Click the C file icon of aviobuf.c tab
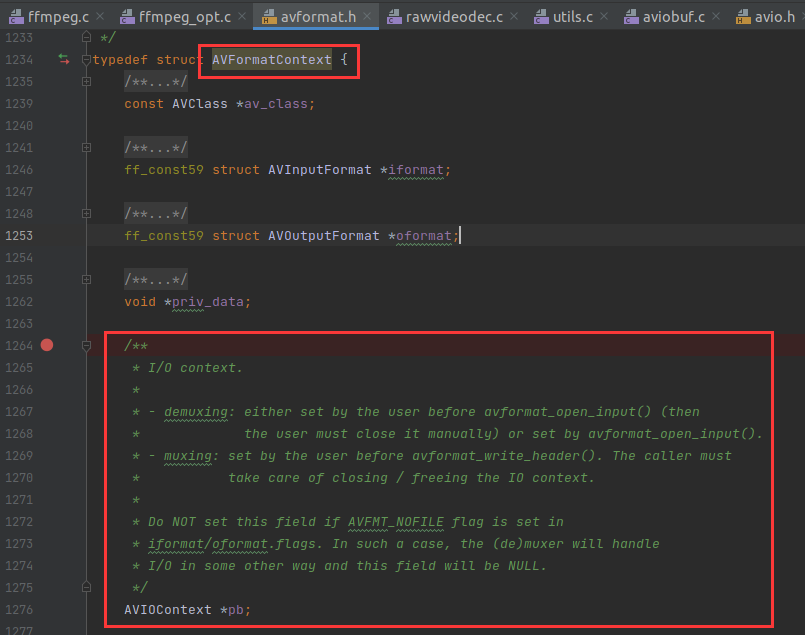 click(631, 17)
